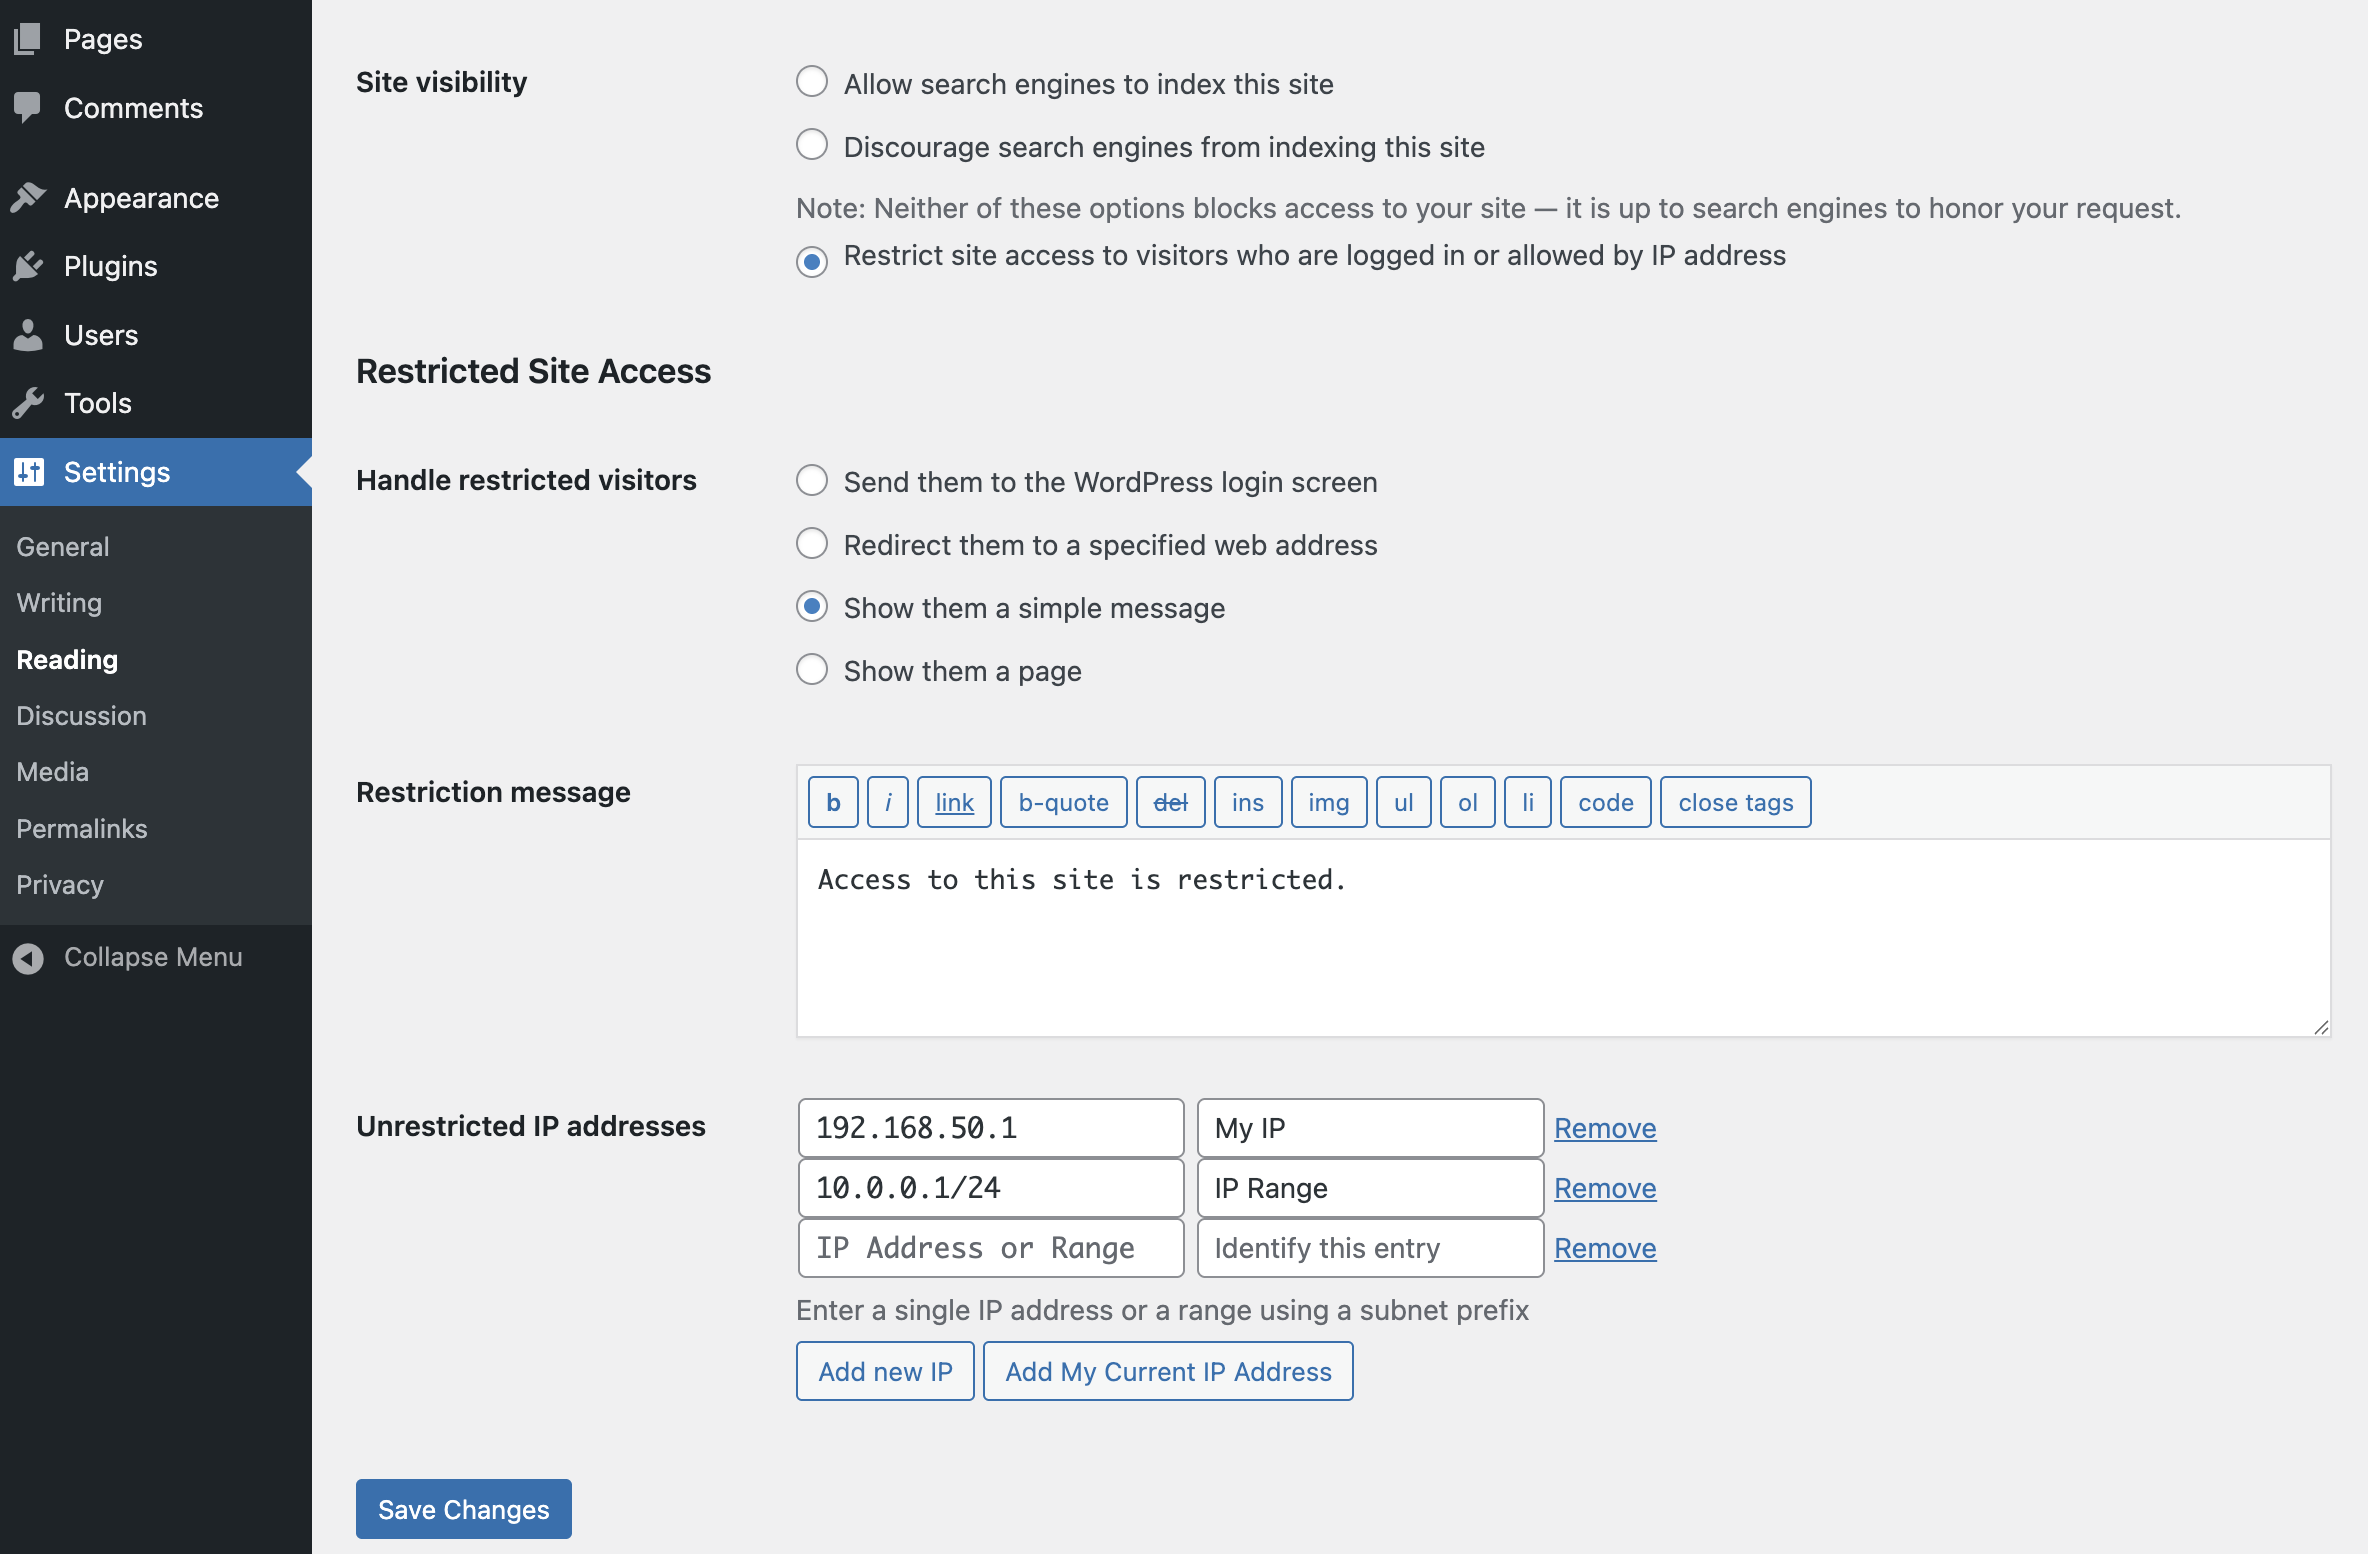The height and width of the screenshot is (1554, 2368).
Task: Remove the 192.168.50.1 IP entry
Action: 1604,1128
